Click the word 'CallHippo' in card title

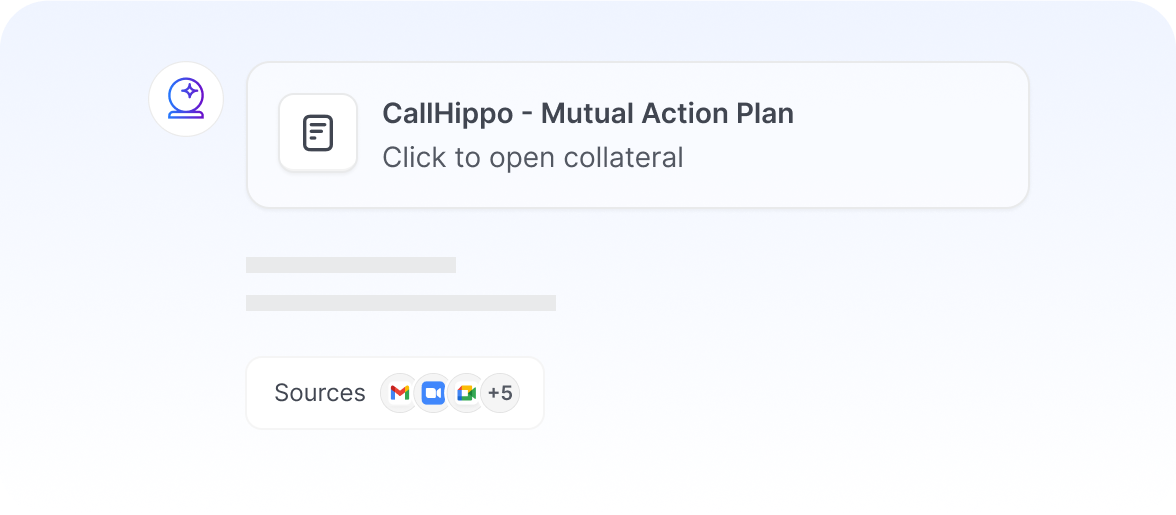[x=448, y=114]
